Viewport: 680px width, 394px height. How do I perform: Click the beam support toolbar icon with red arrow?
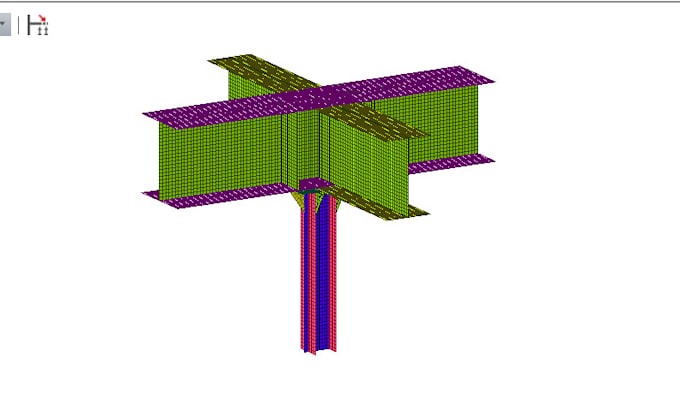click(37, 25)
